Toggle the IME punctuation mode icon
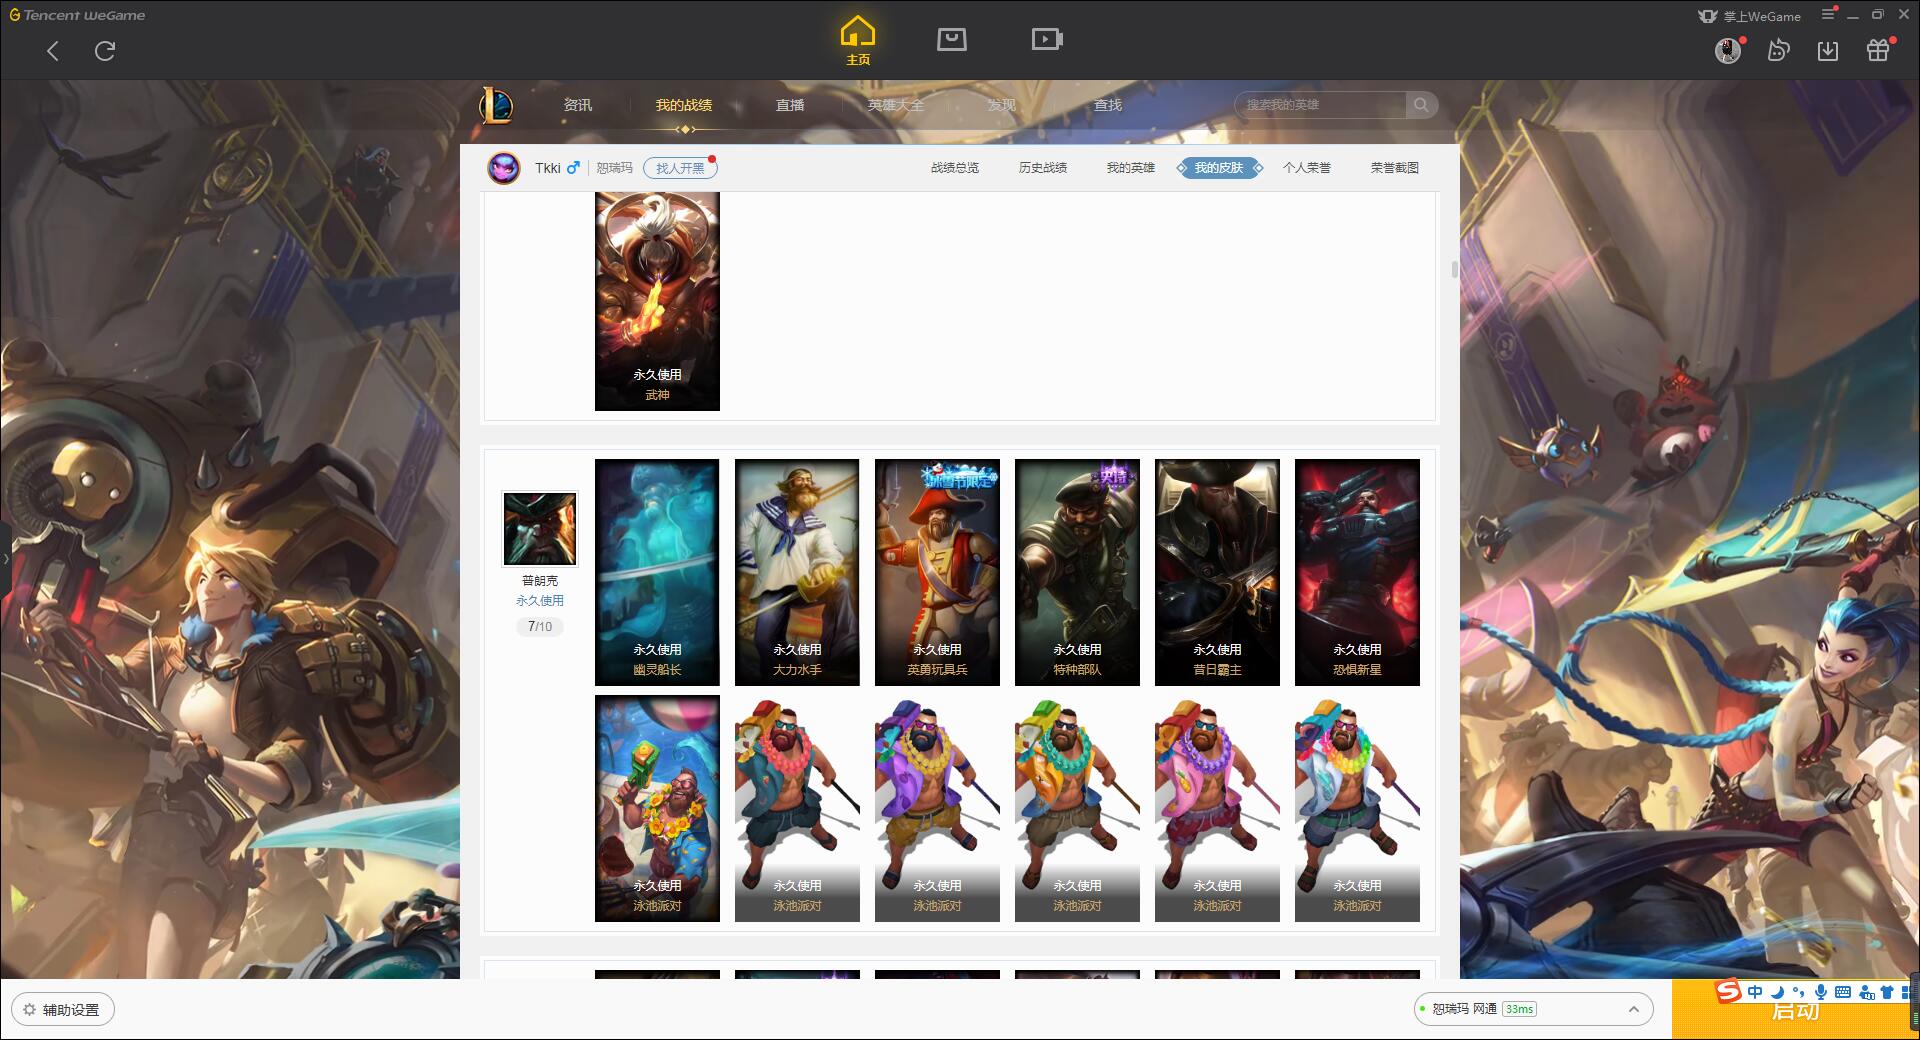Viewport: 1920px width, 1040px height. (1798, 992)
